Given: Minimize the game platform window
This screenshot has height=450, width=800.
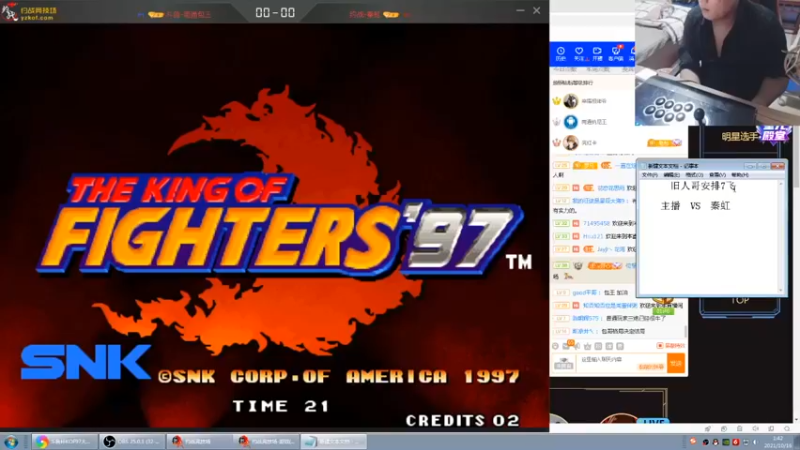Looking at the screenshot, I should (520, 10).
